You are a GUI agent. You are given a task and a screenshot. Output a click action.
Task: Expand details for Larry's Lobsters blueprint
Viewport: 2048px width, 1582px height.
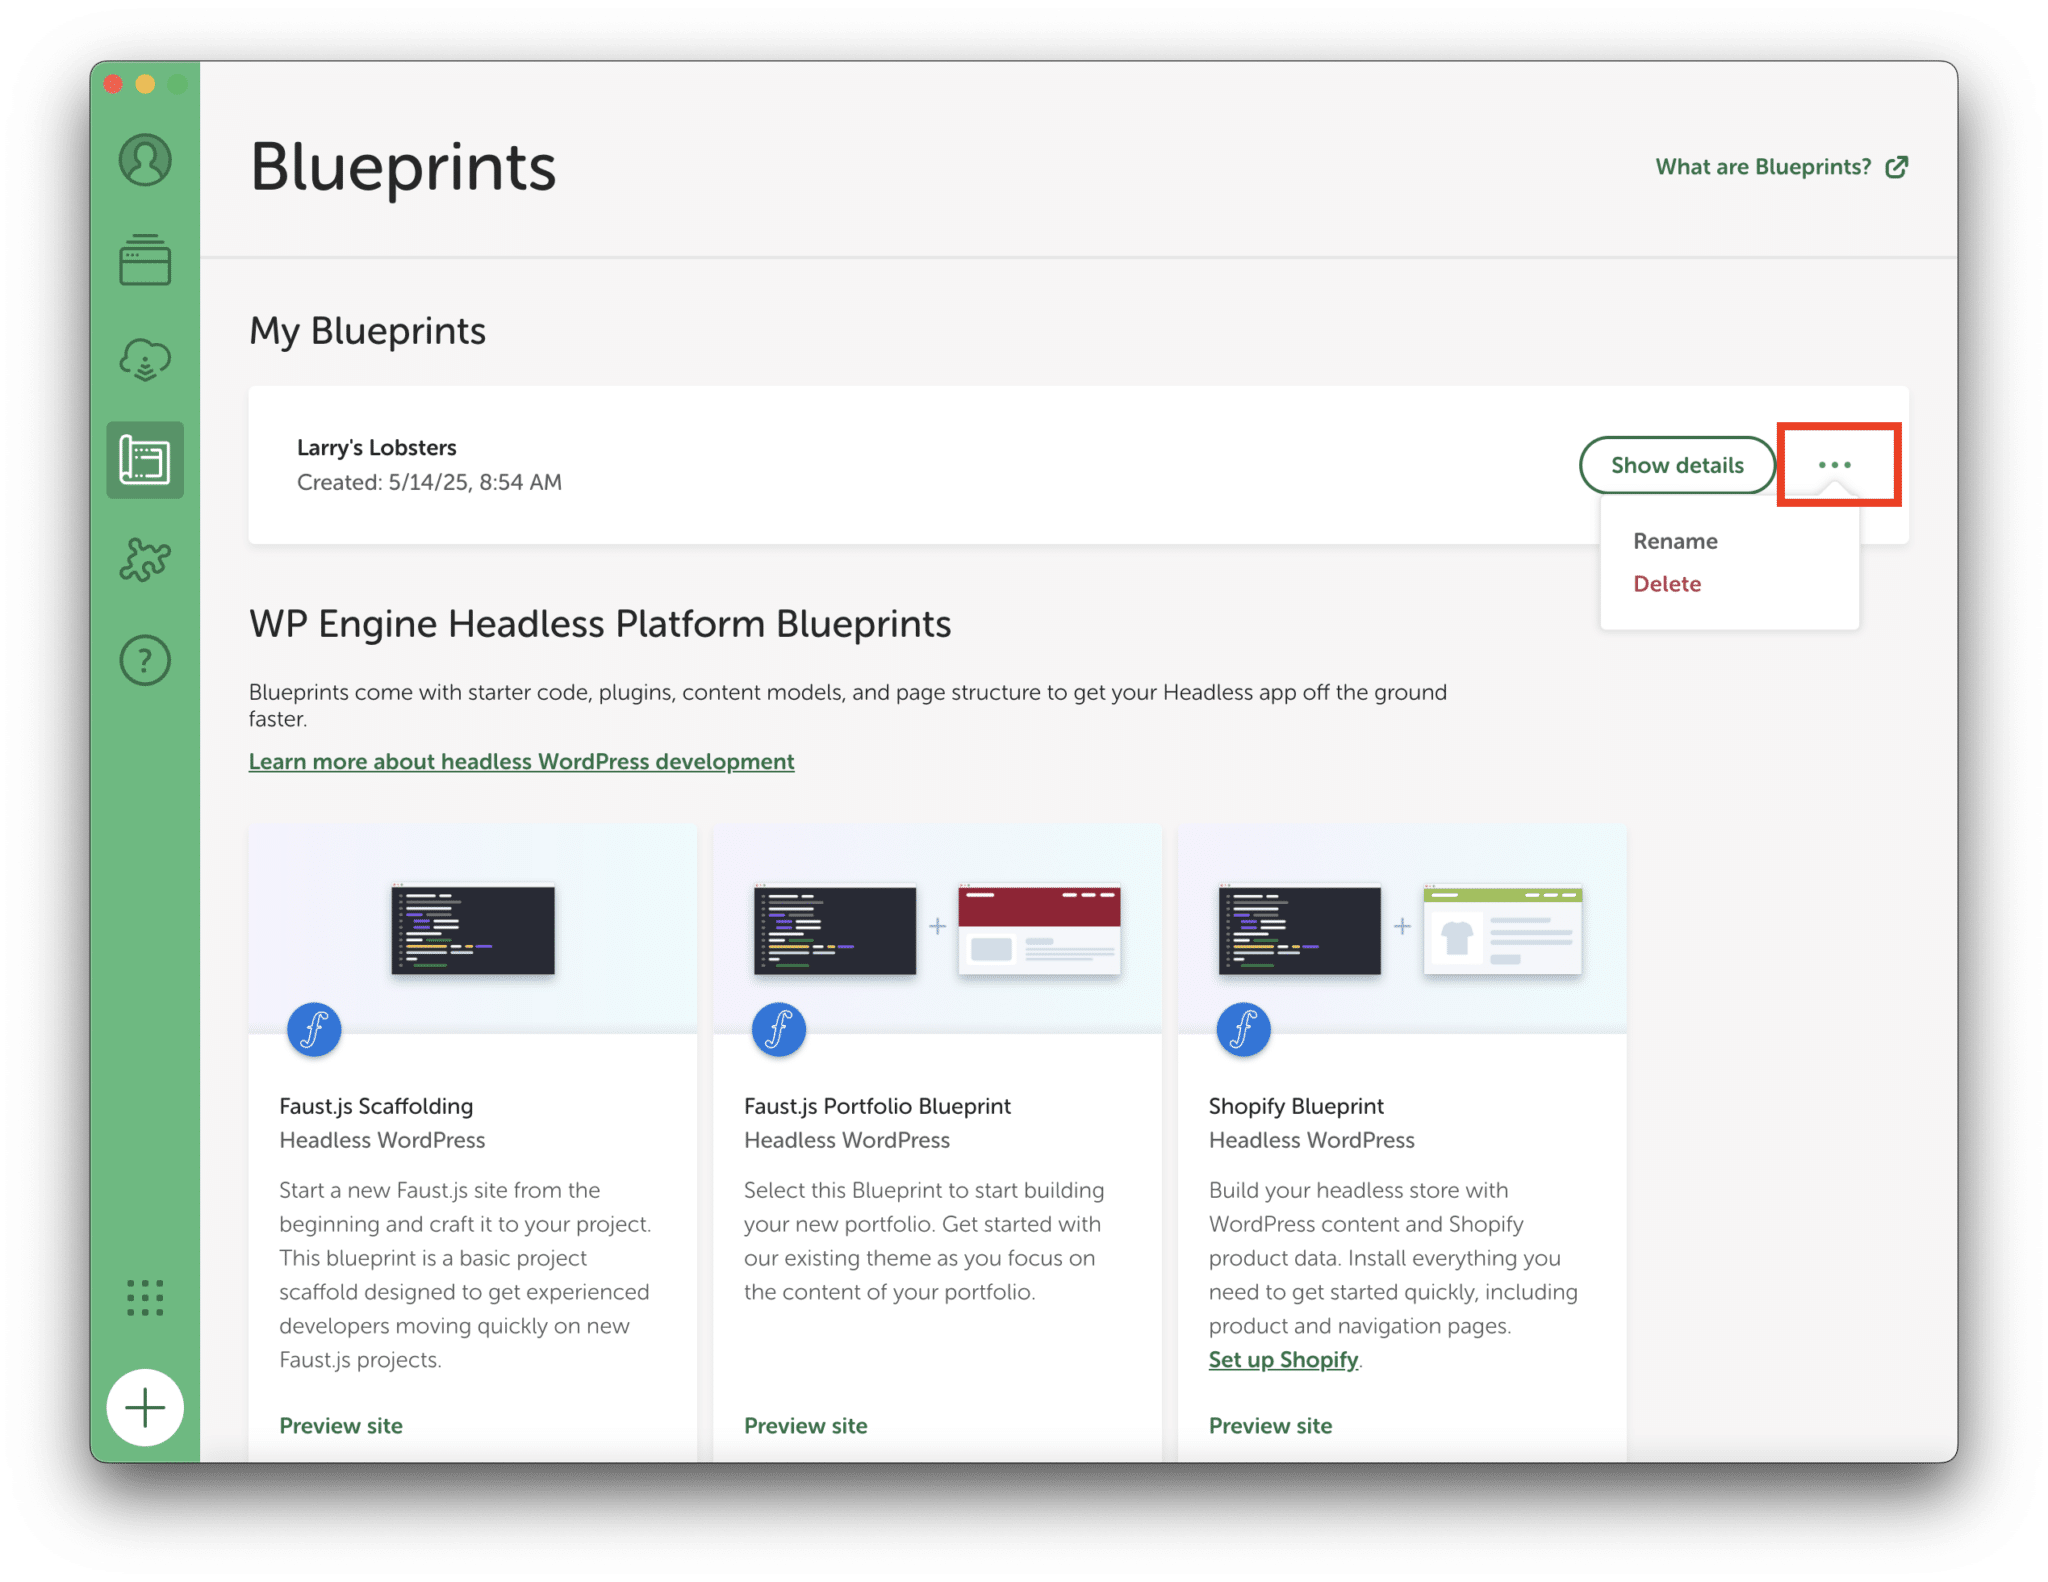tap(1677, 464)
